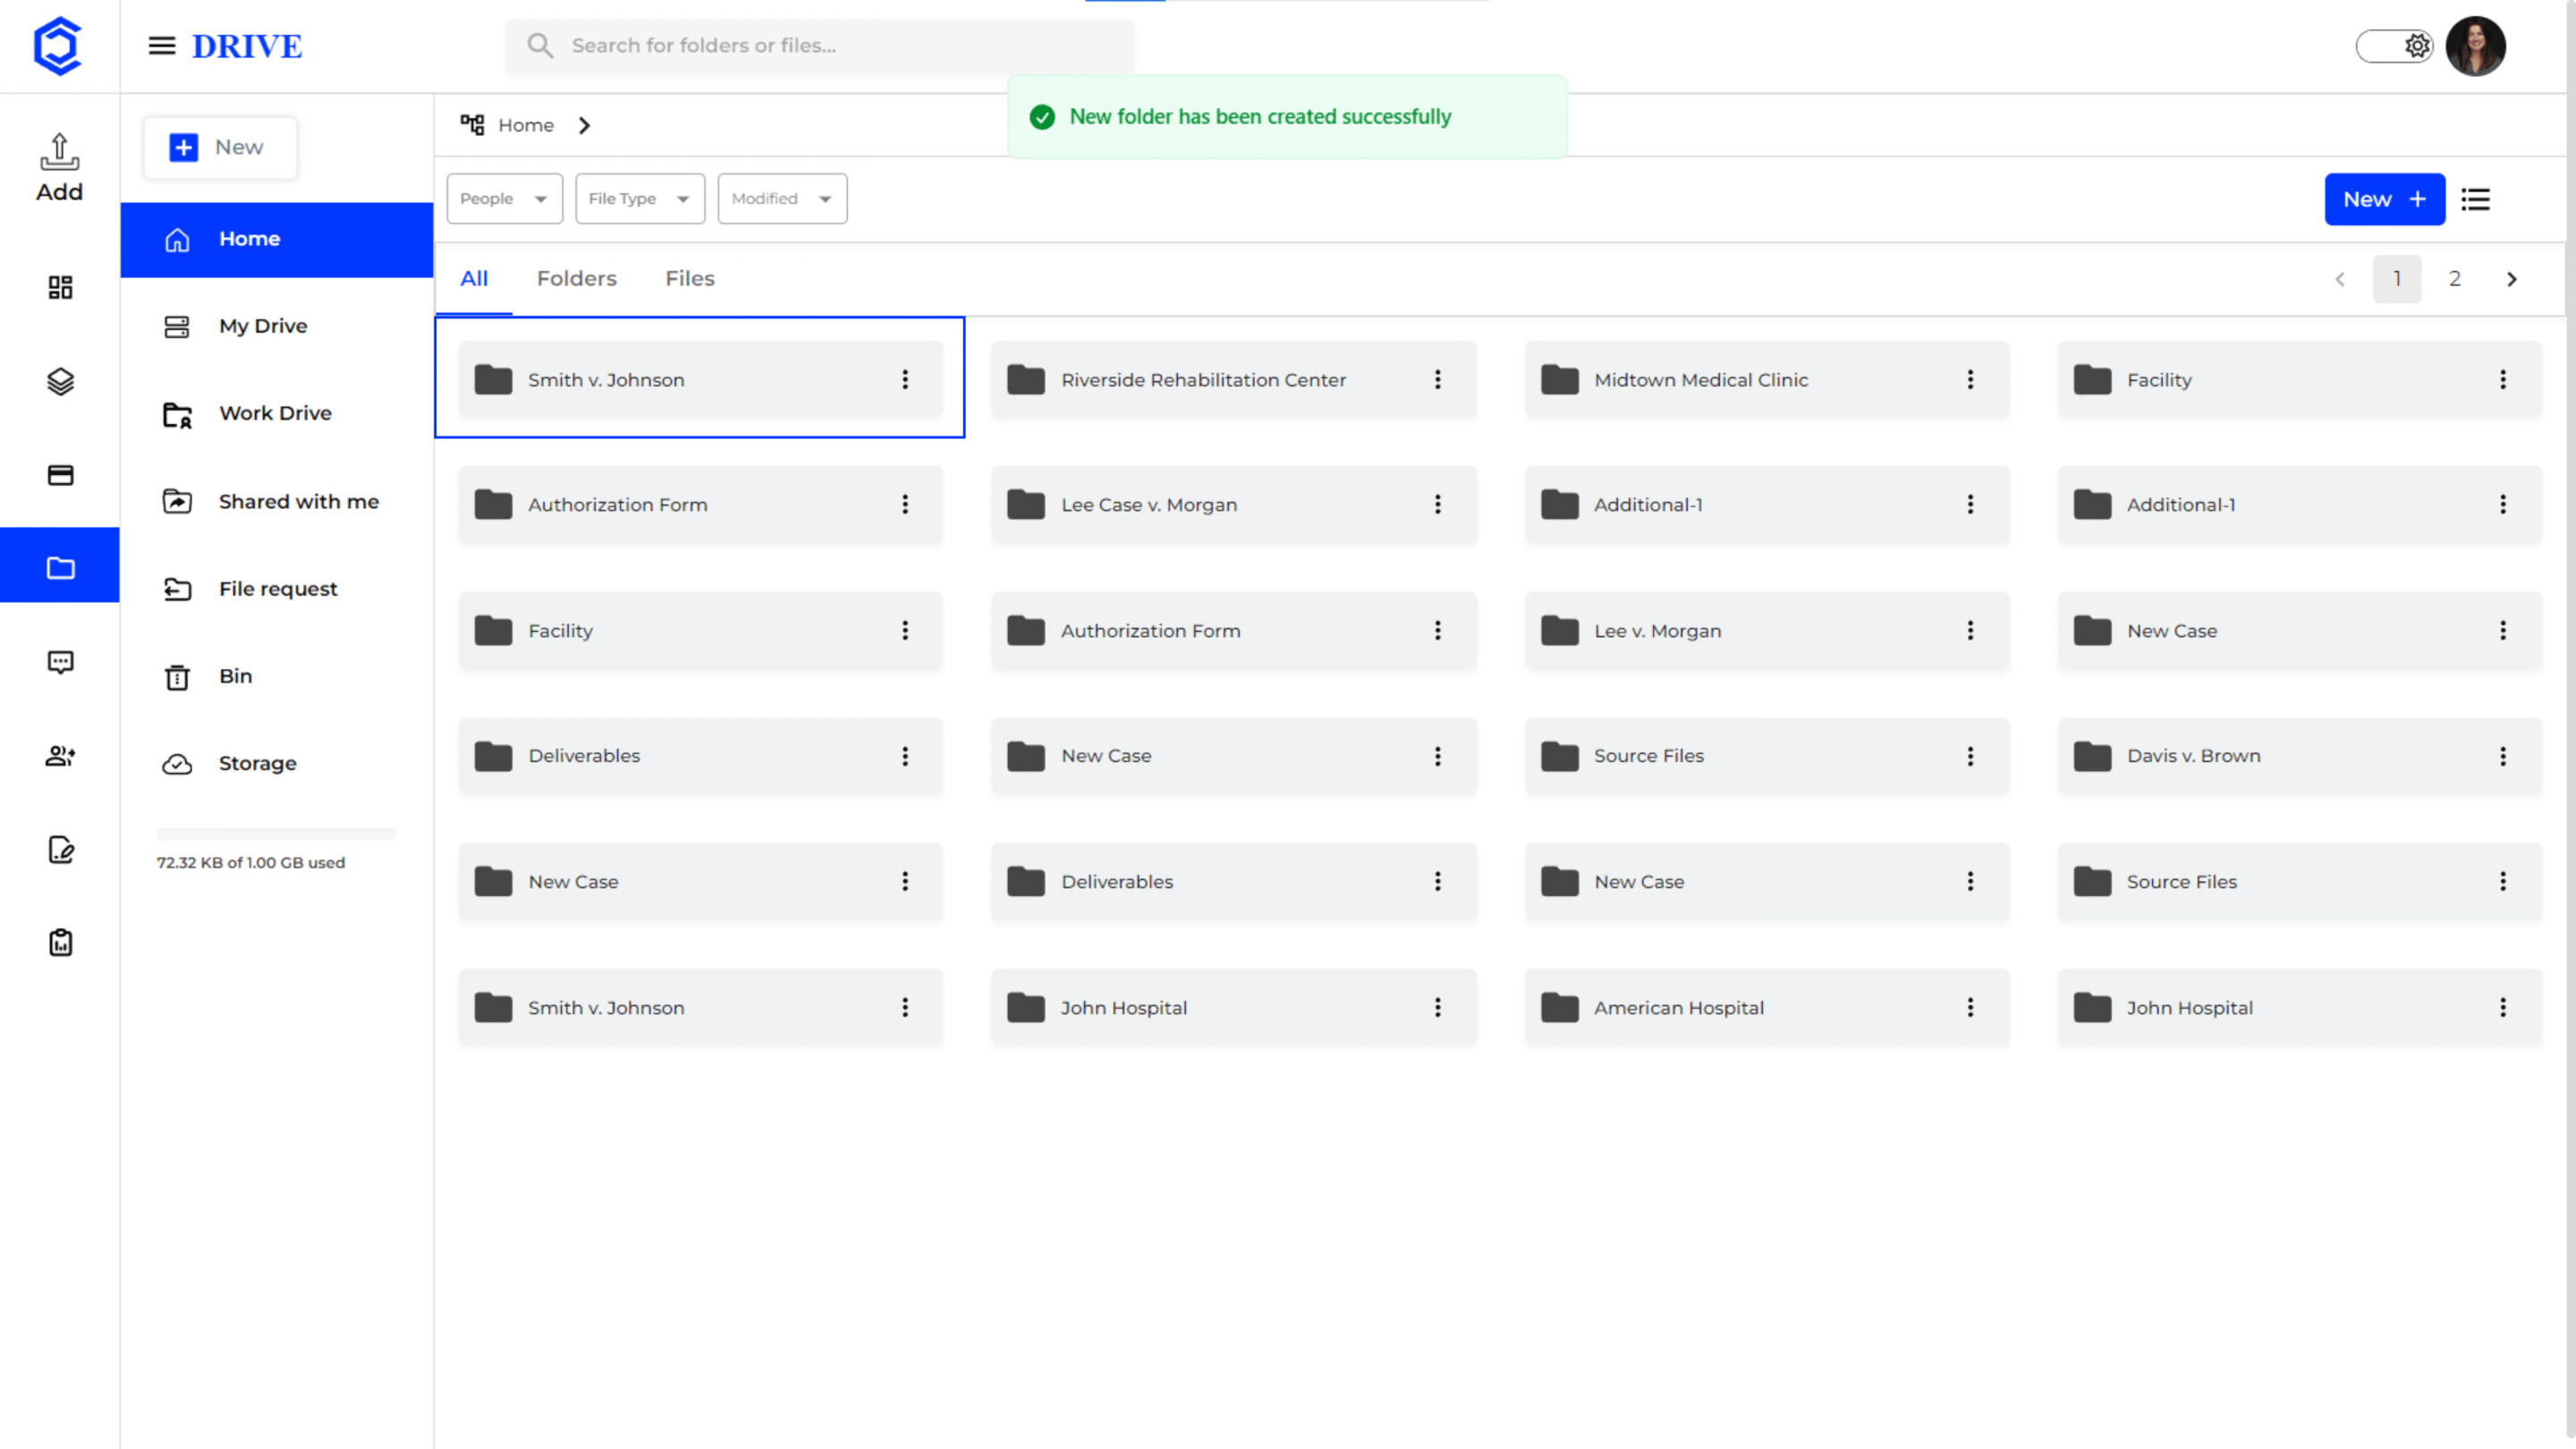Open Work Drive in the sidebar
Image resolution: width=2576 pixels, height=1449 pixels.
(277, 414)
